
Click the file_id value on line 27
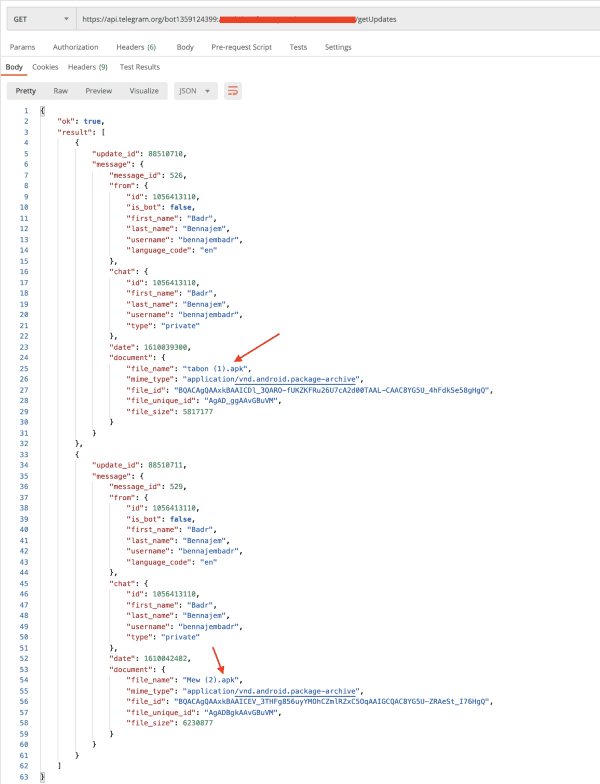331,390
